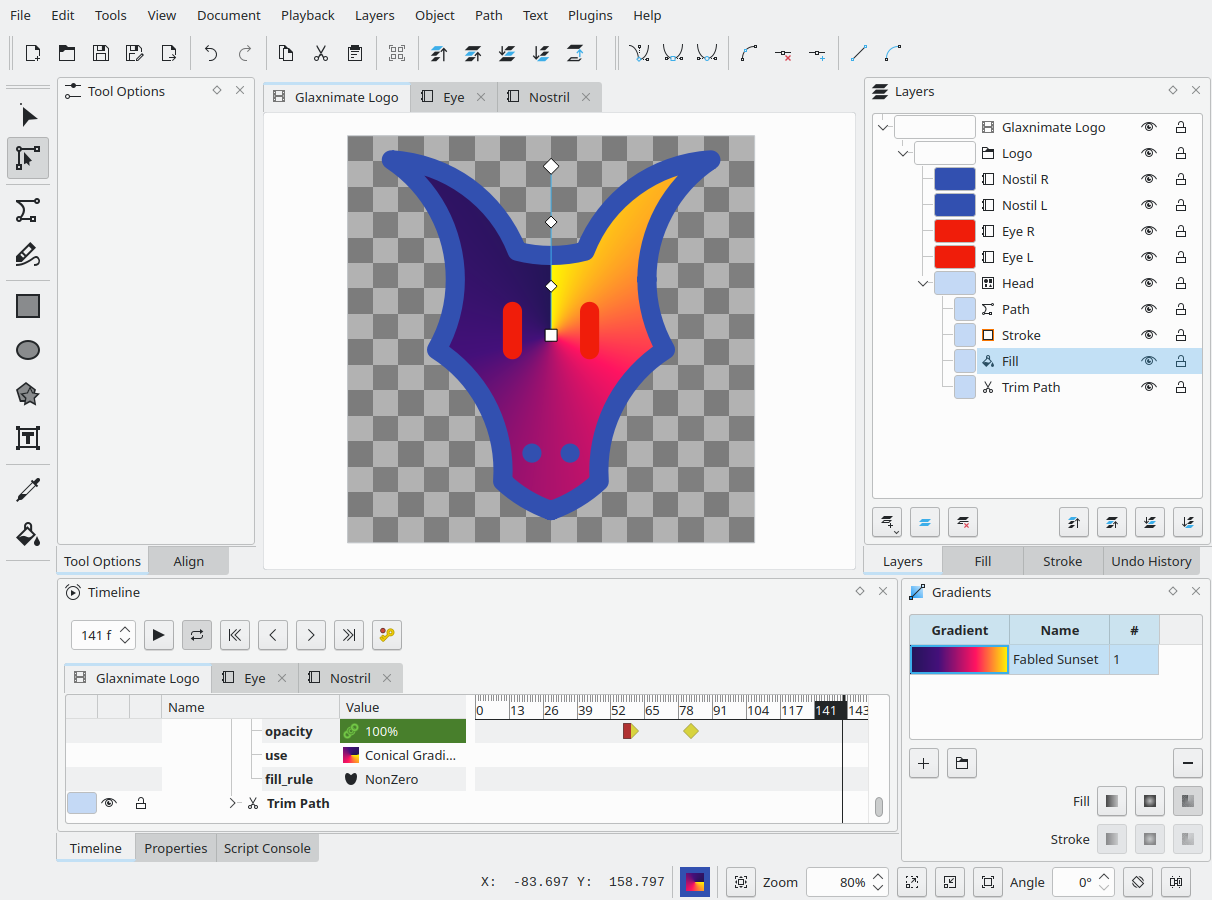Add a new gradient with plus button
This screenshot has width=1212, height=900.
[923, 763]
